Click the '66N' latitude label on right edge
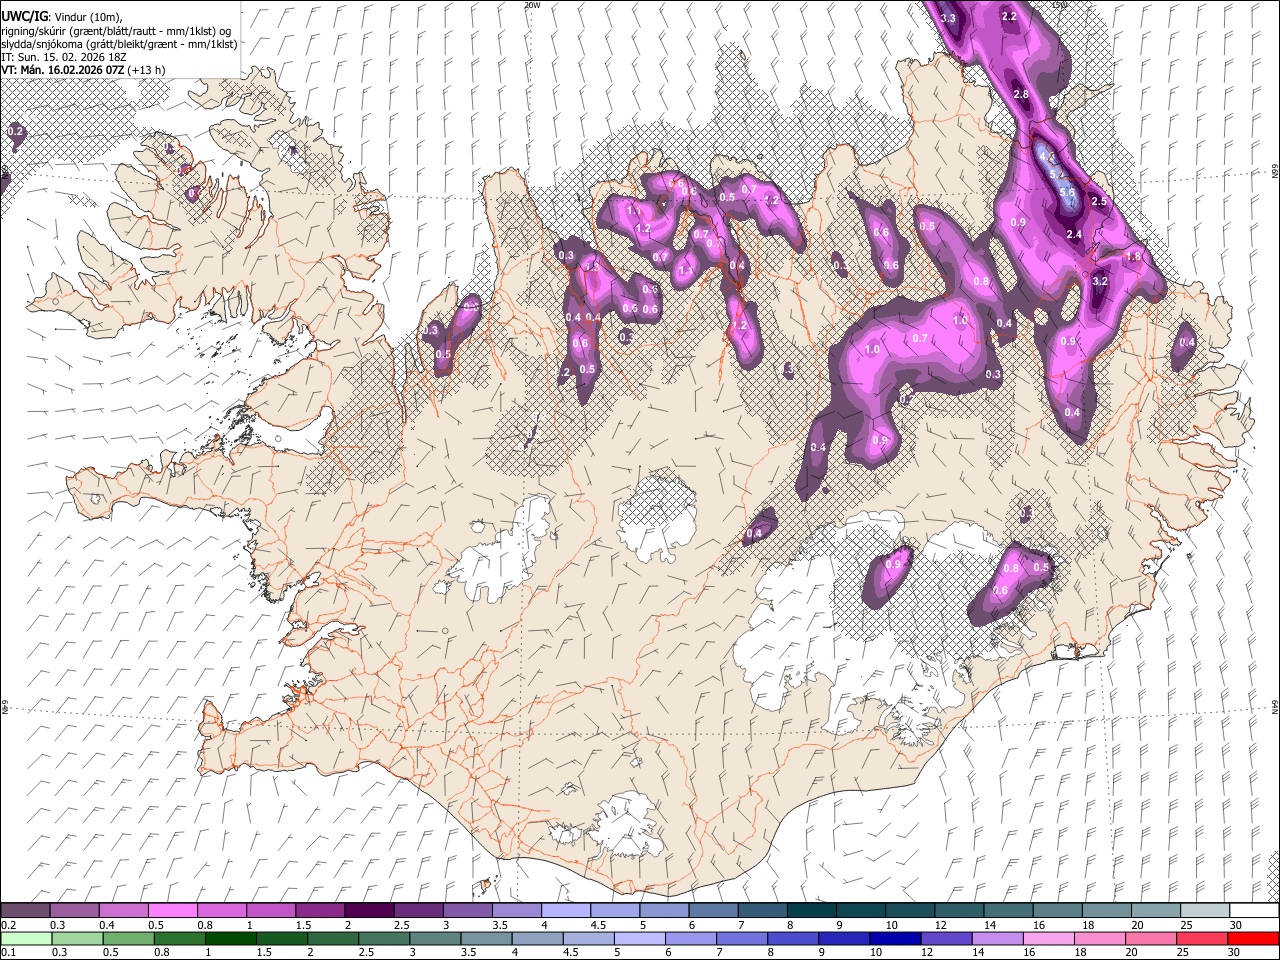Viewport: 1280px width, 960px height. (x=1275, y=172)
